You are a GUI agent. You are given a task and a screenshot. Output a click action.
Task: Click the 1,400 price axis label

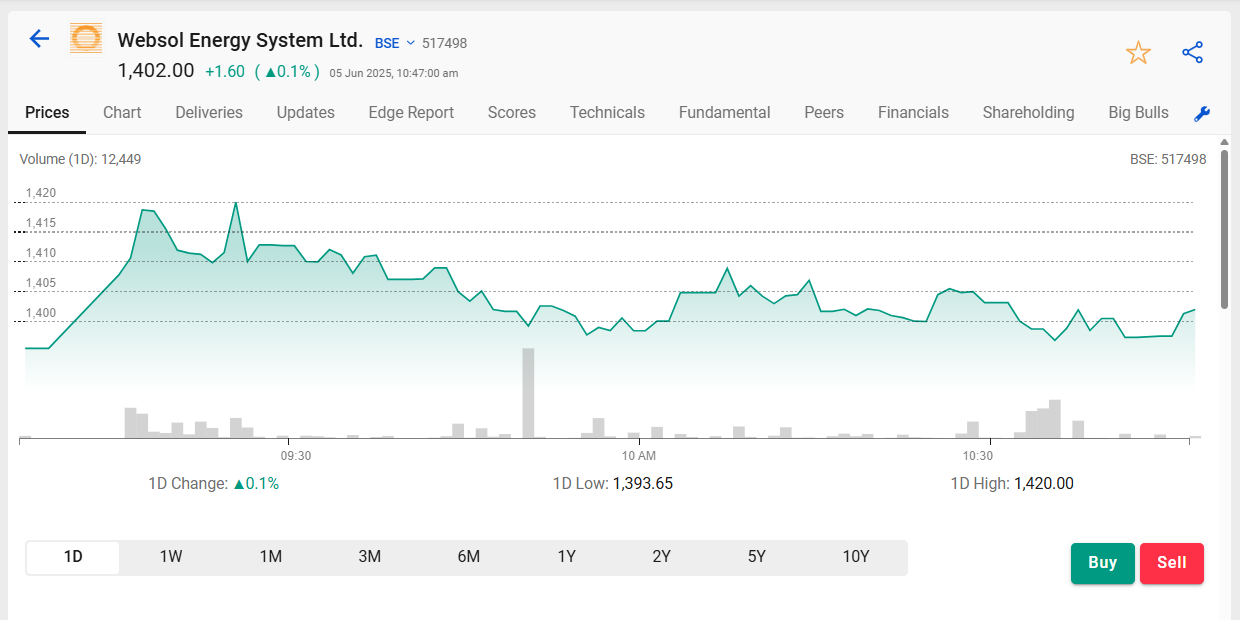41,313
